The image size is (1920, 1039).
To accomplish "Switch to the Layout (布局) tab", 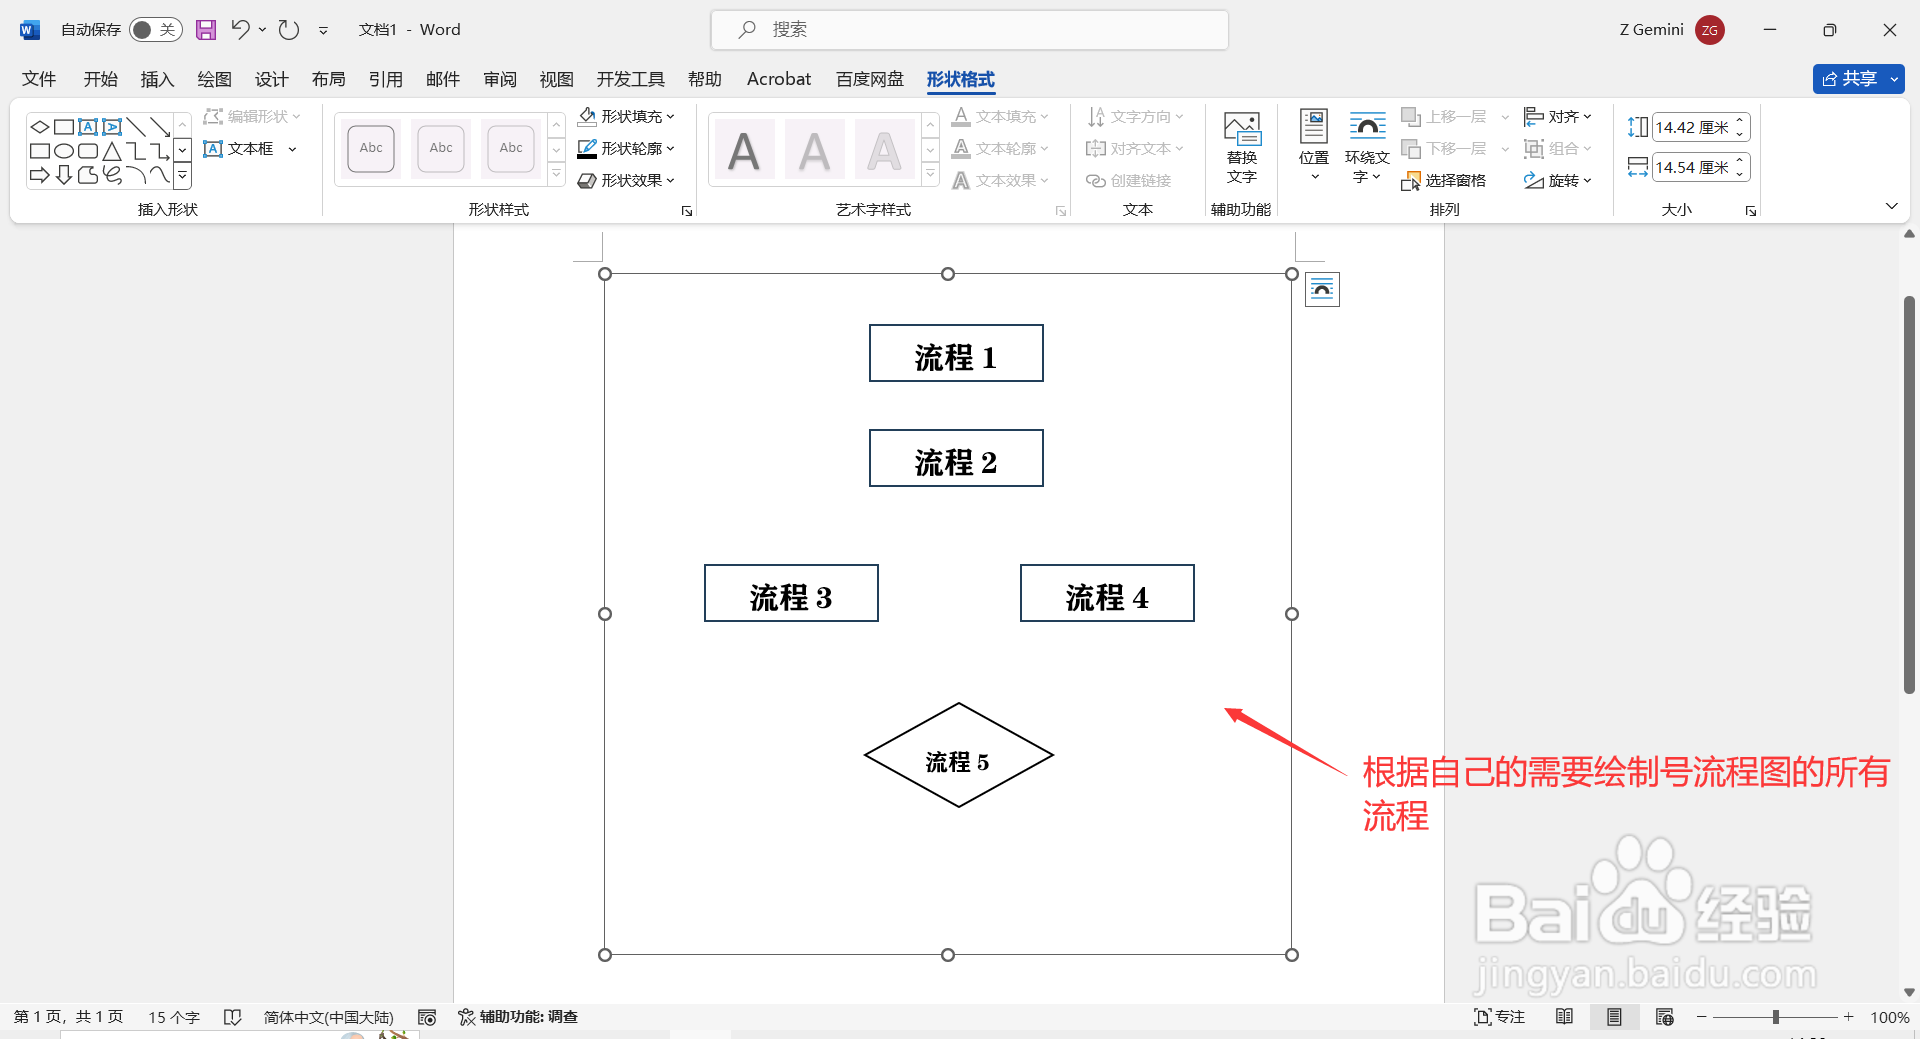I will [x=328, y=79].
